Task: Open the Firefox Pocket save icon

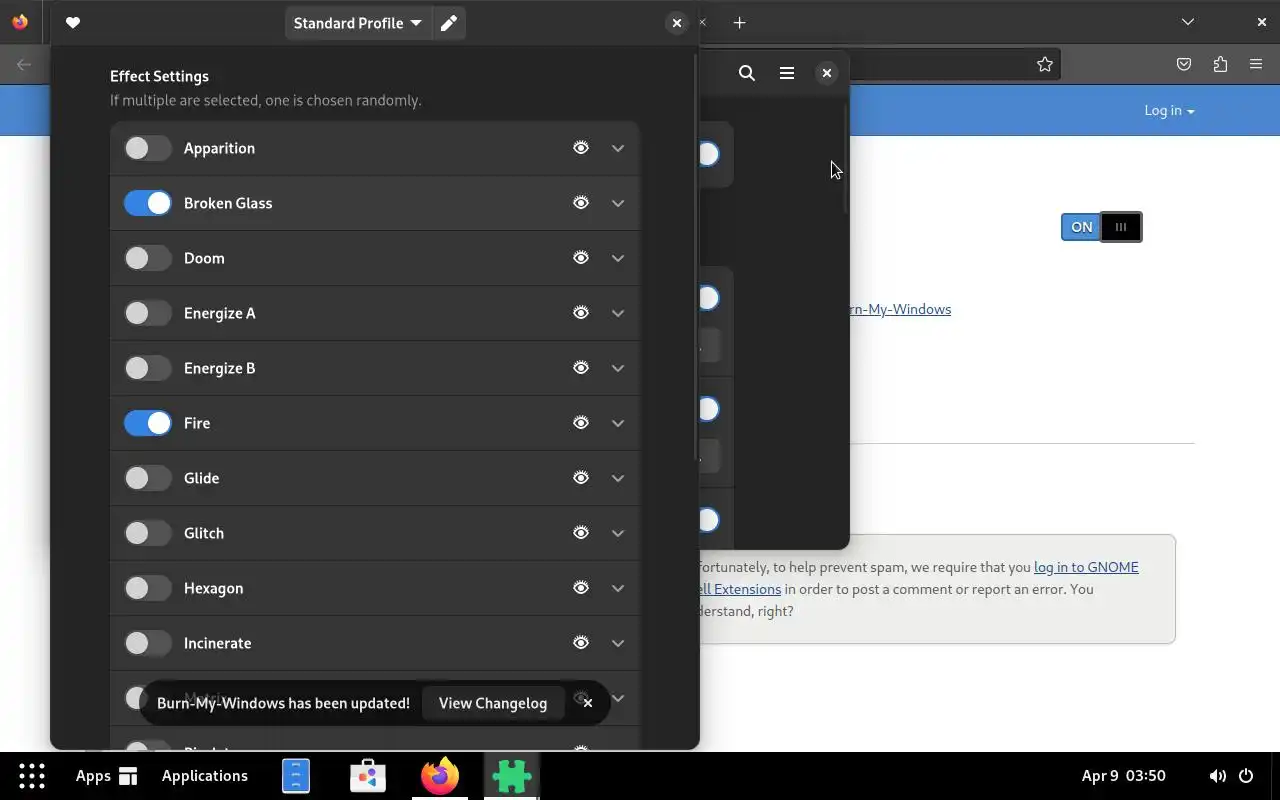Action: 1184,64
